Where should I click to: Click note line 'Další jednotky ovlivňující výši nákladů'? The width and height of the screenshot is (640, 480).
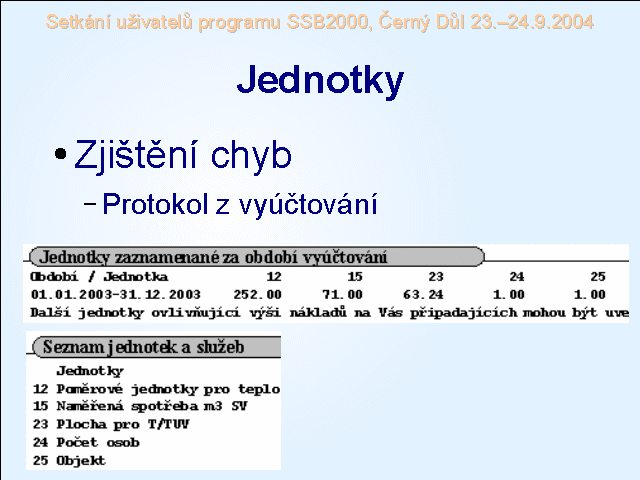188,313
